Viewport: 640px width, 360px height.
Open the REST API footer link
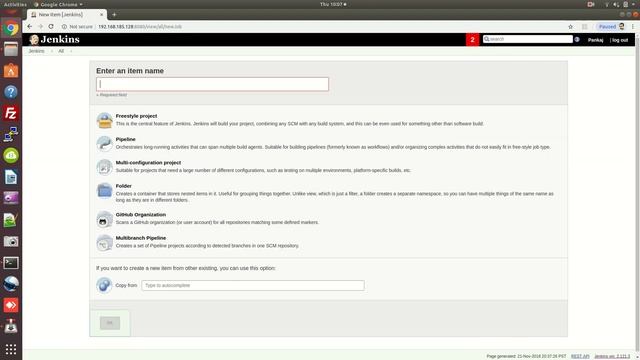pyautogui.click(x=580, y=356)
